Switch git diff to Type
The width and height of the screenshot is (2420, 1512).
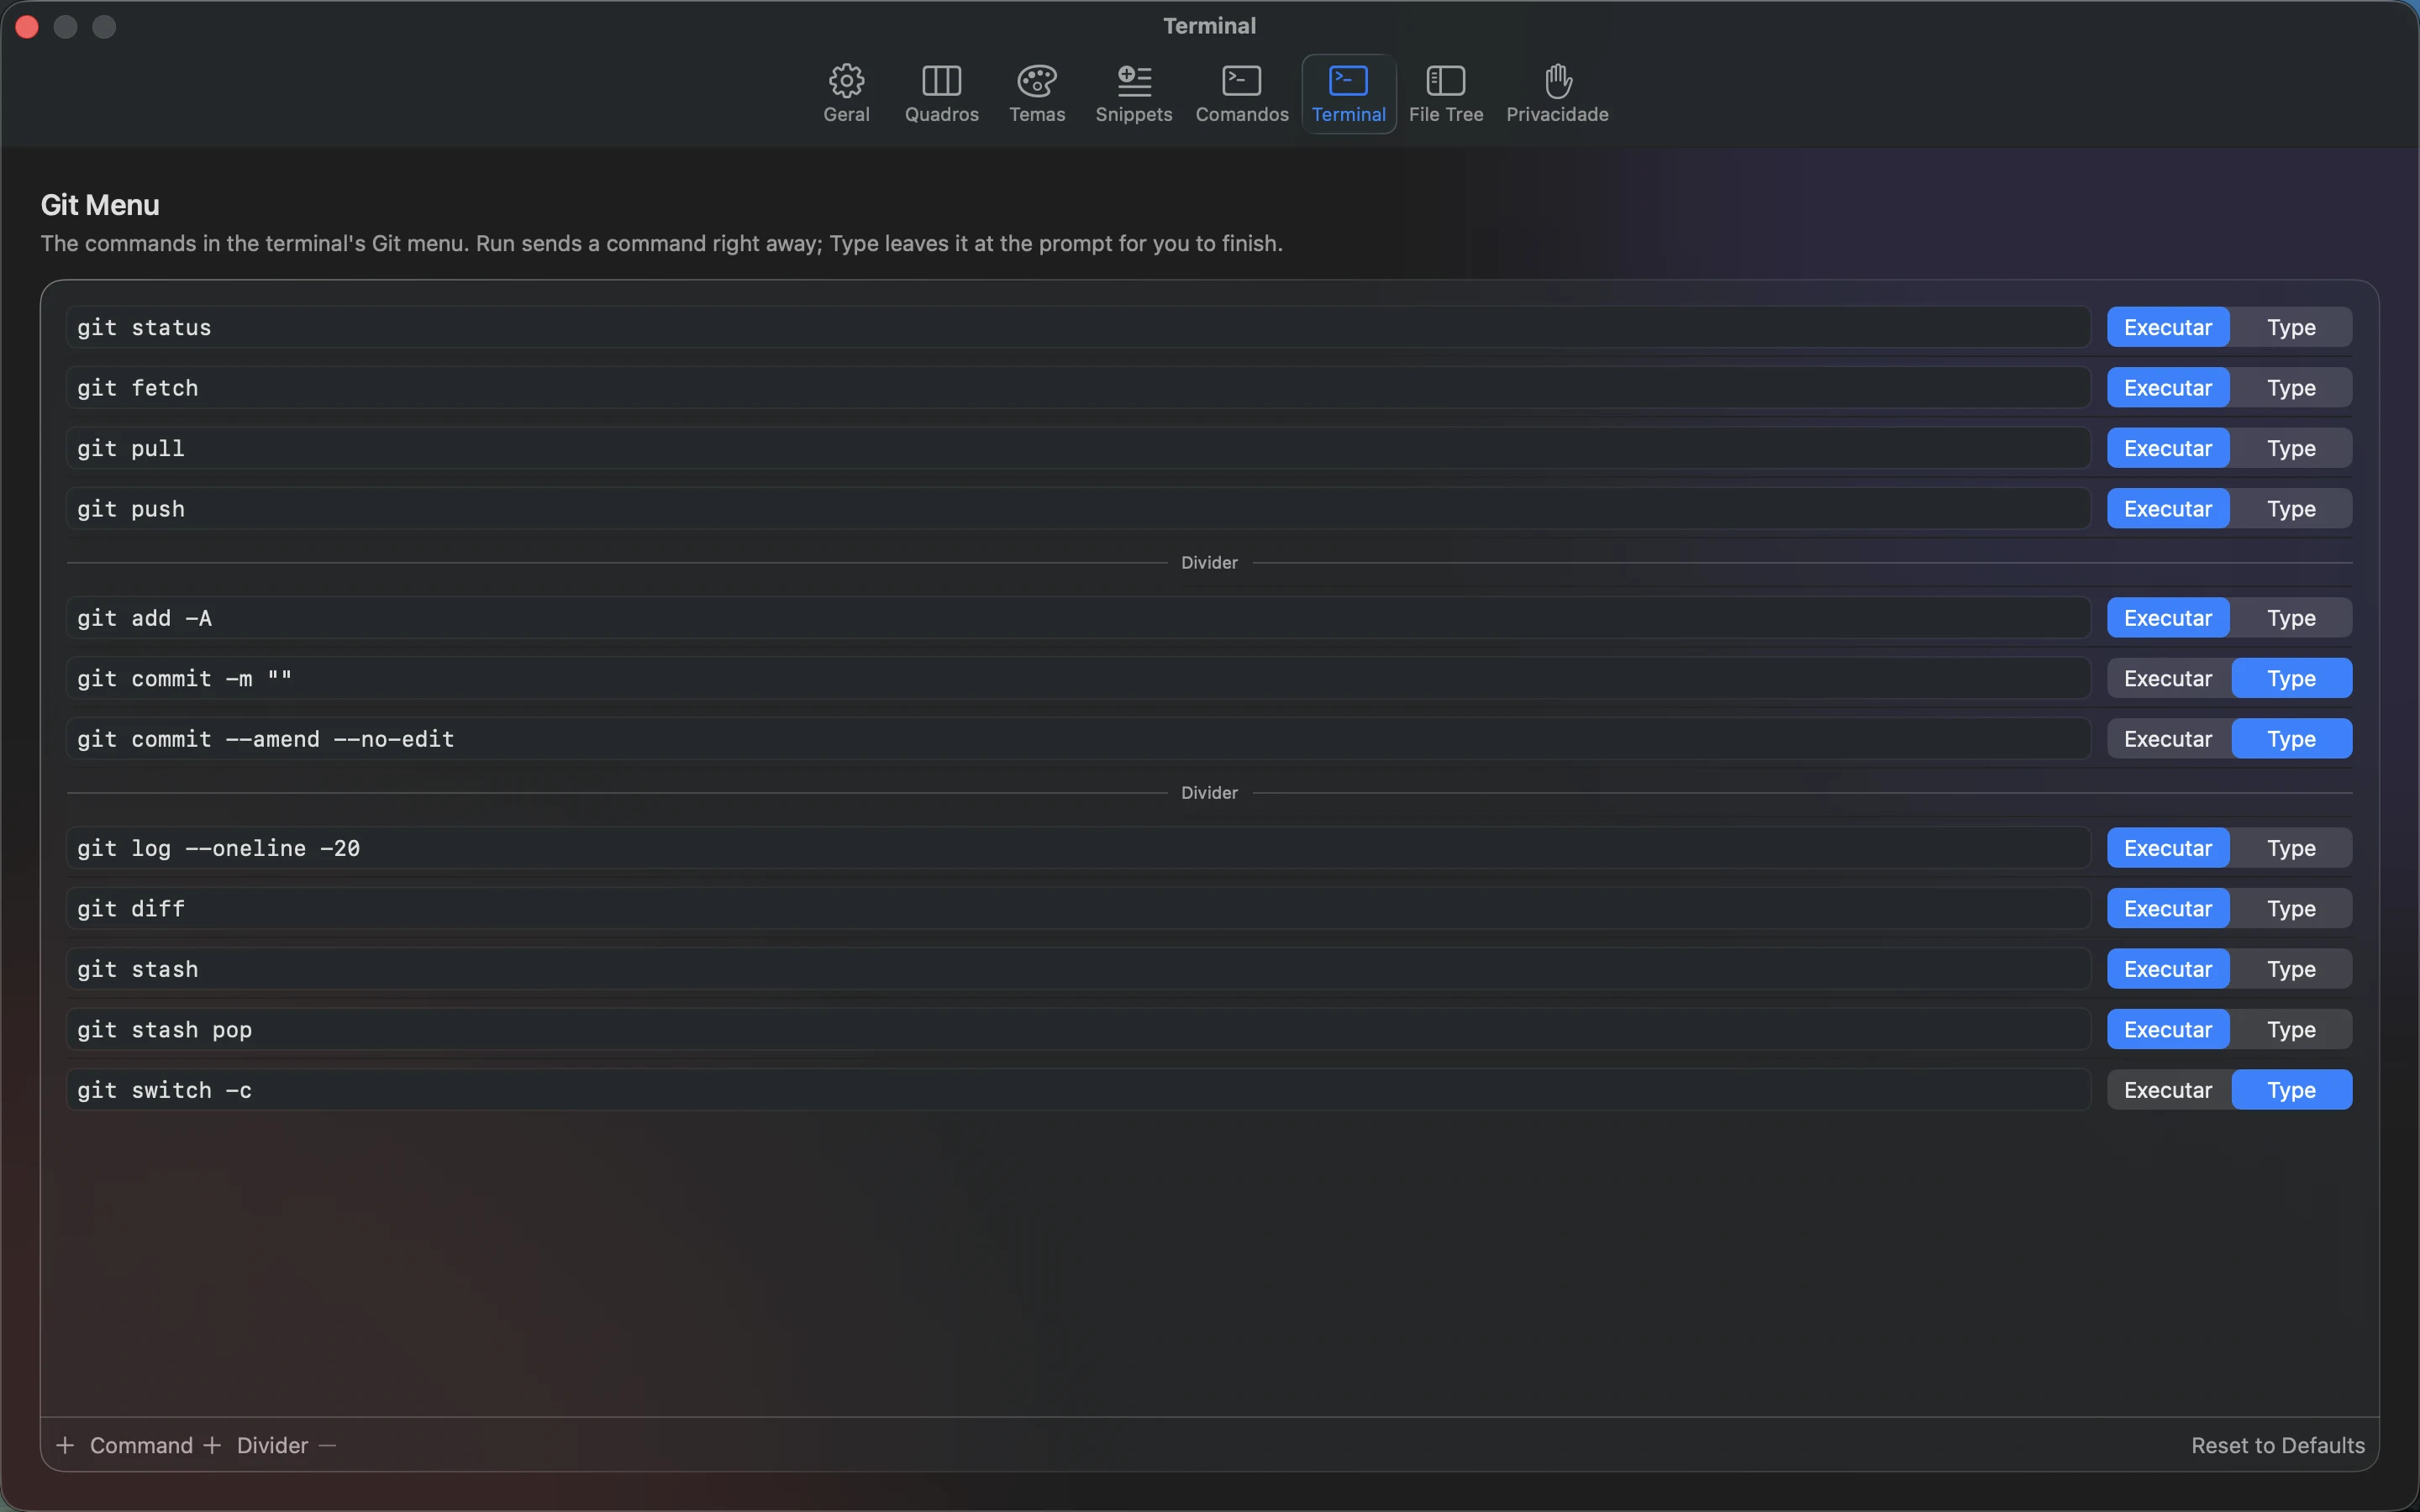(x=2291, y=908)
